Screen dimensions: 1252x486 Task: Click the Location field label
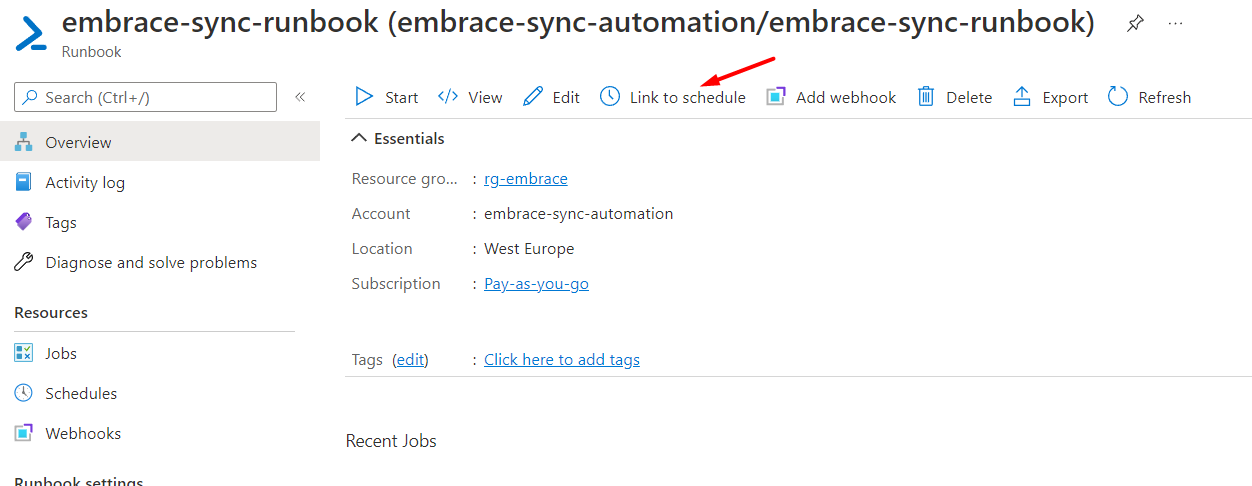[382, 249]
